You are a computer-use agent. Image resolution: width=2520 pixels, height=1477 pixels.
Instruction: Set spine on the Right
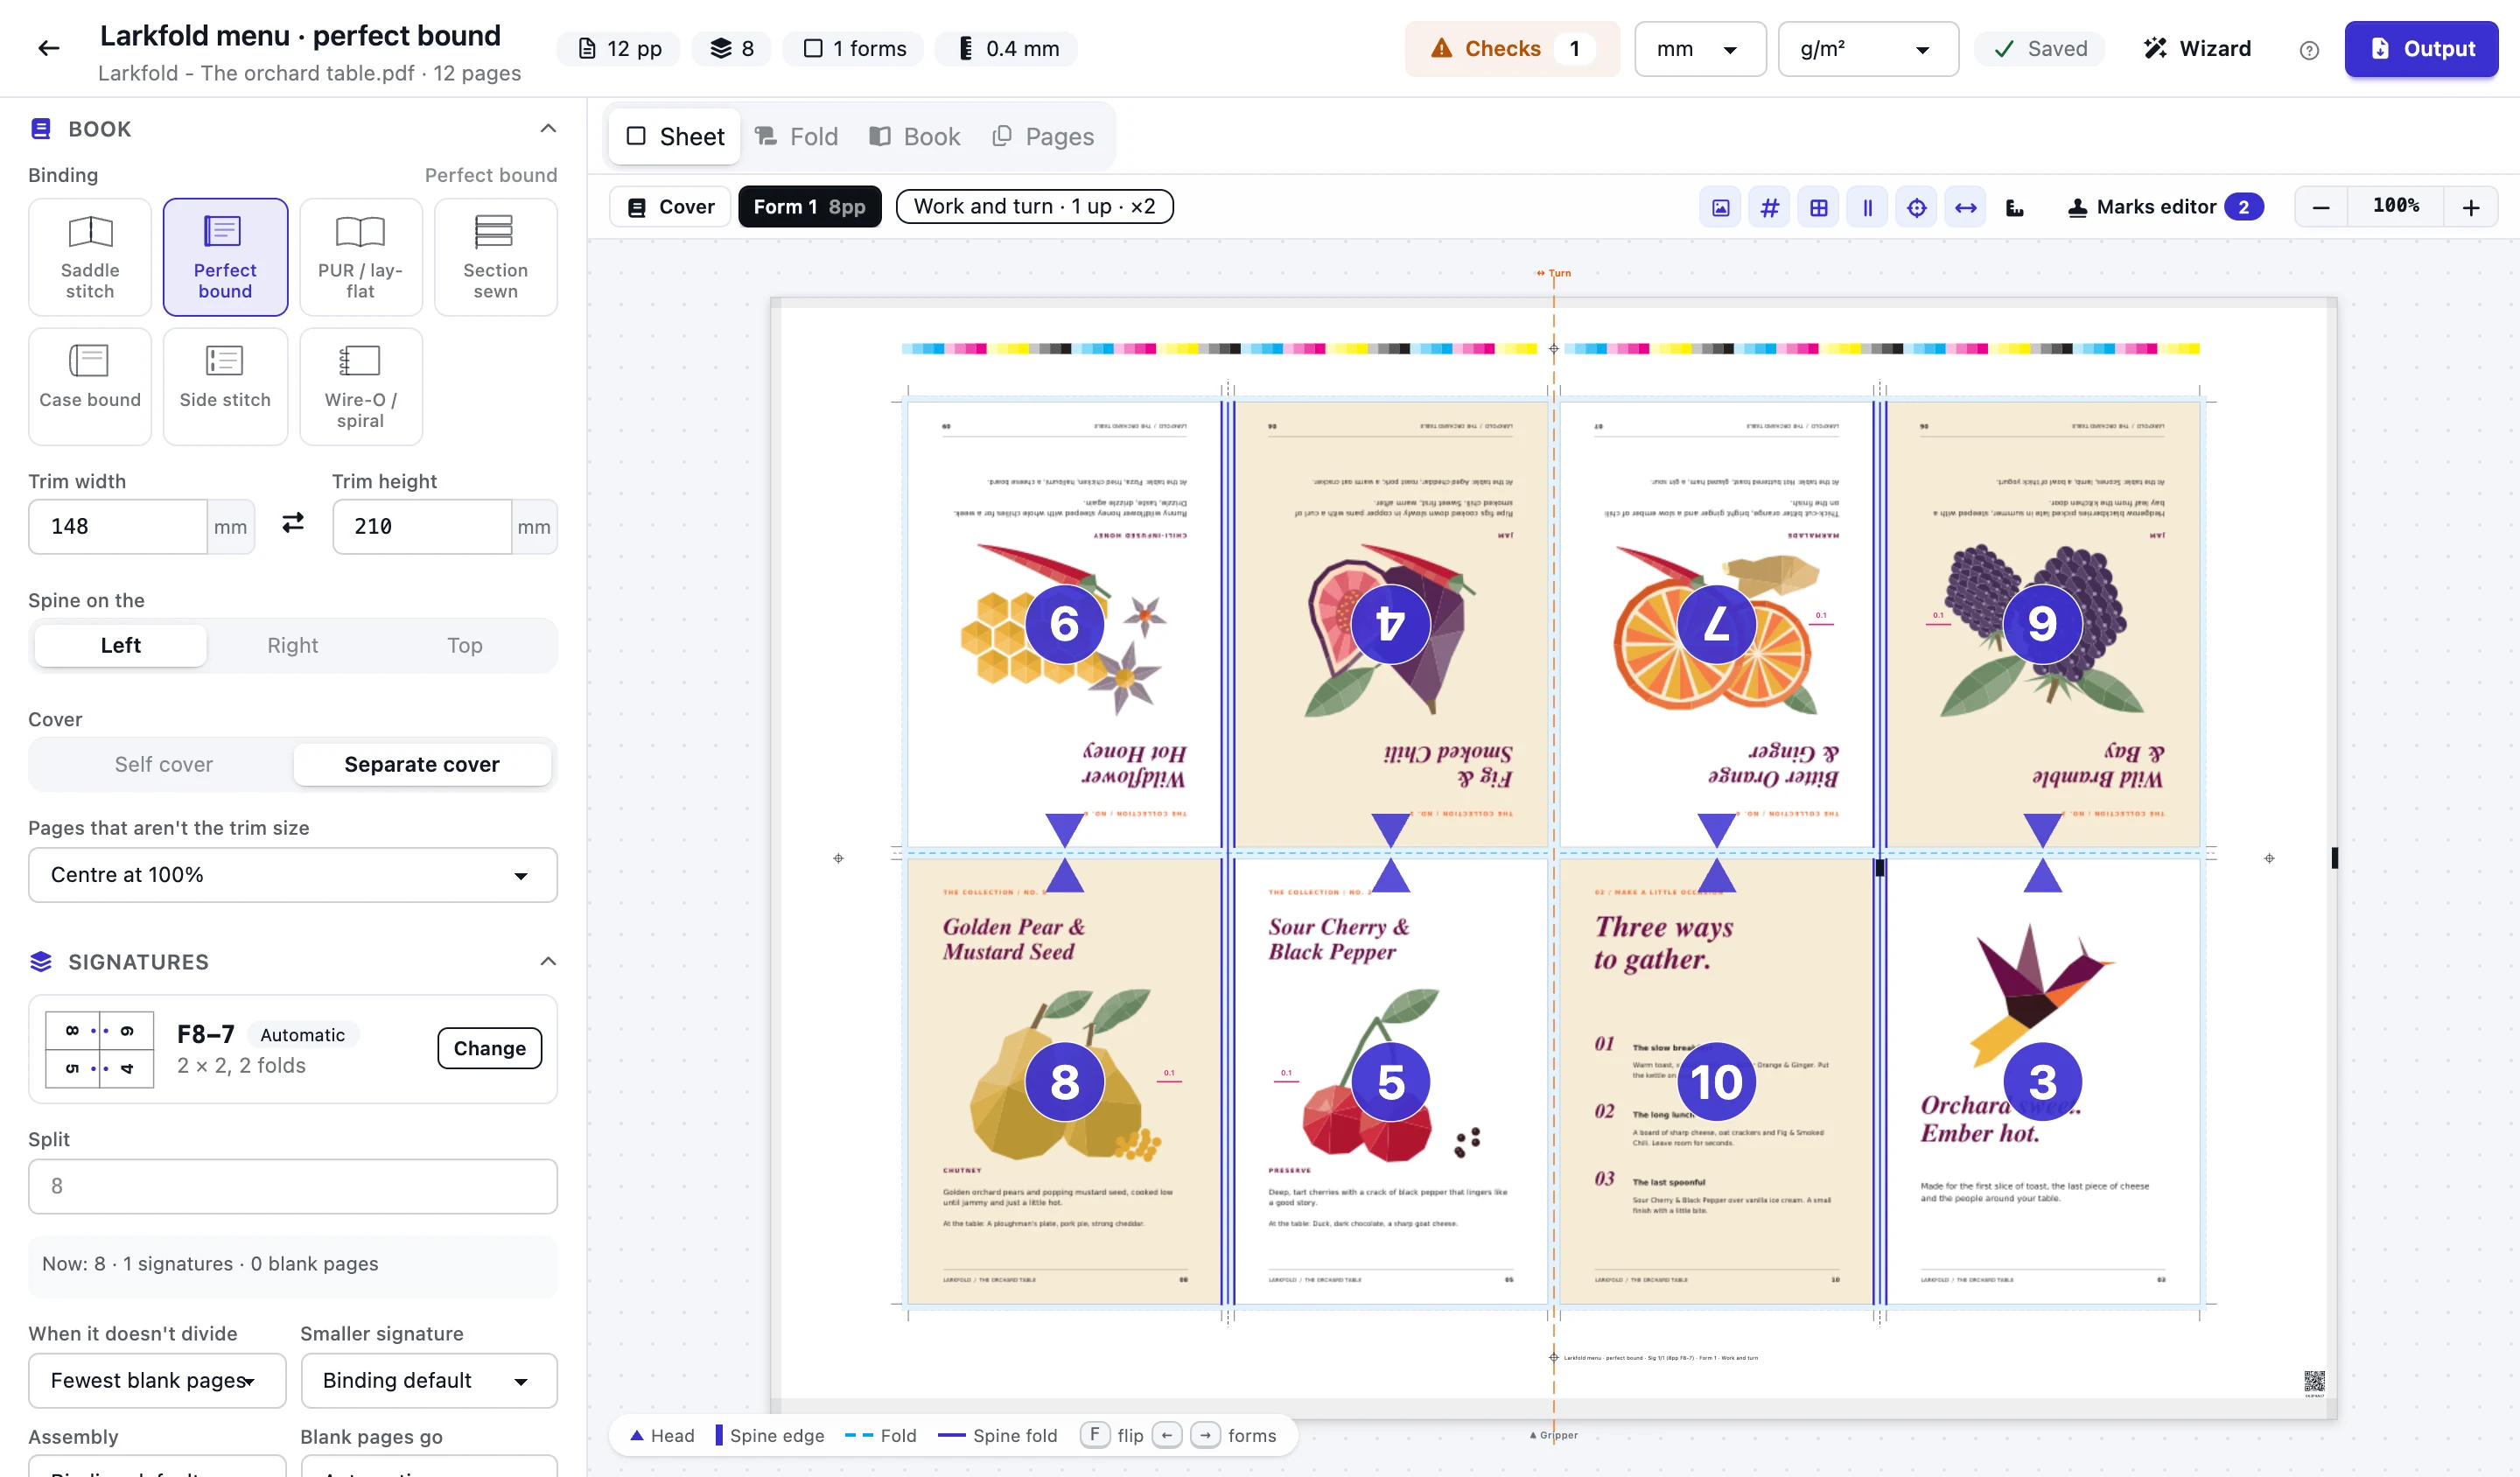click(292, 645)
